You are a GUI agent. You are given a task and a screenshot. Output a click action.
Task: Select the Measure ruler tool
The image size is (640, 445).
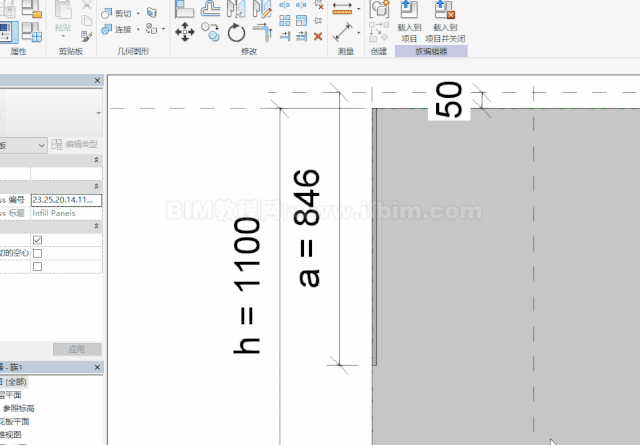click(x=342, y=9)
